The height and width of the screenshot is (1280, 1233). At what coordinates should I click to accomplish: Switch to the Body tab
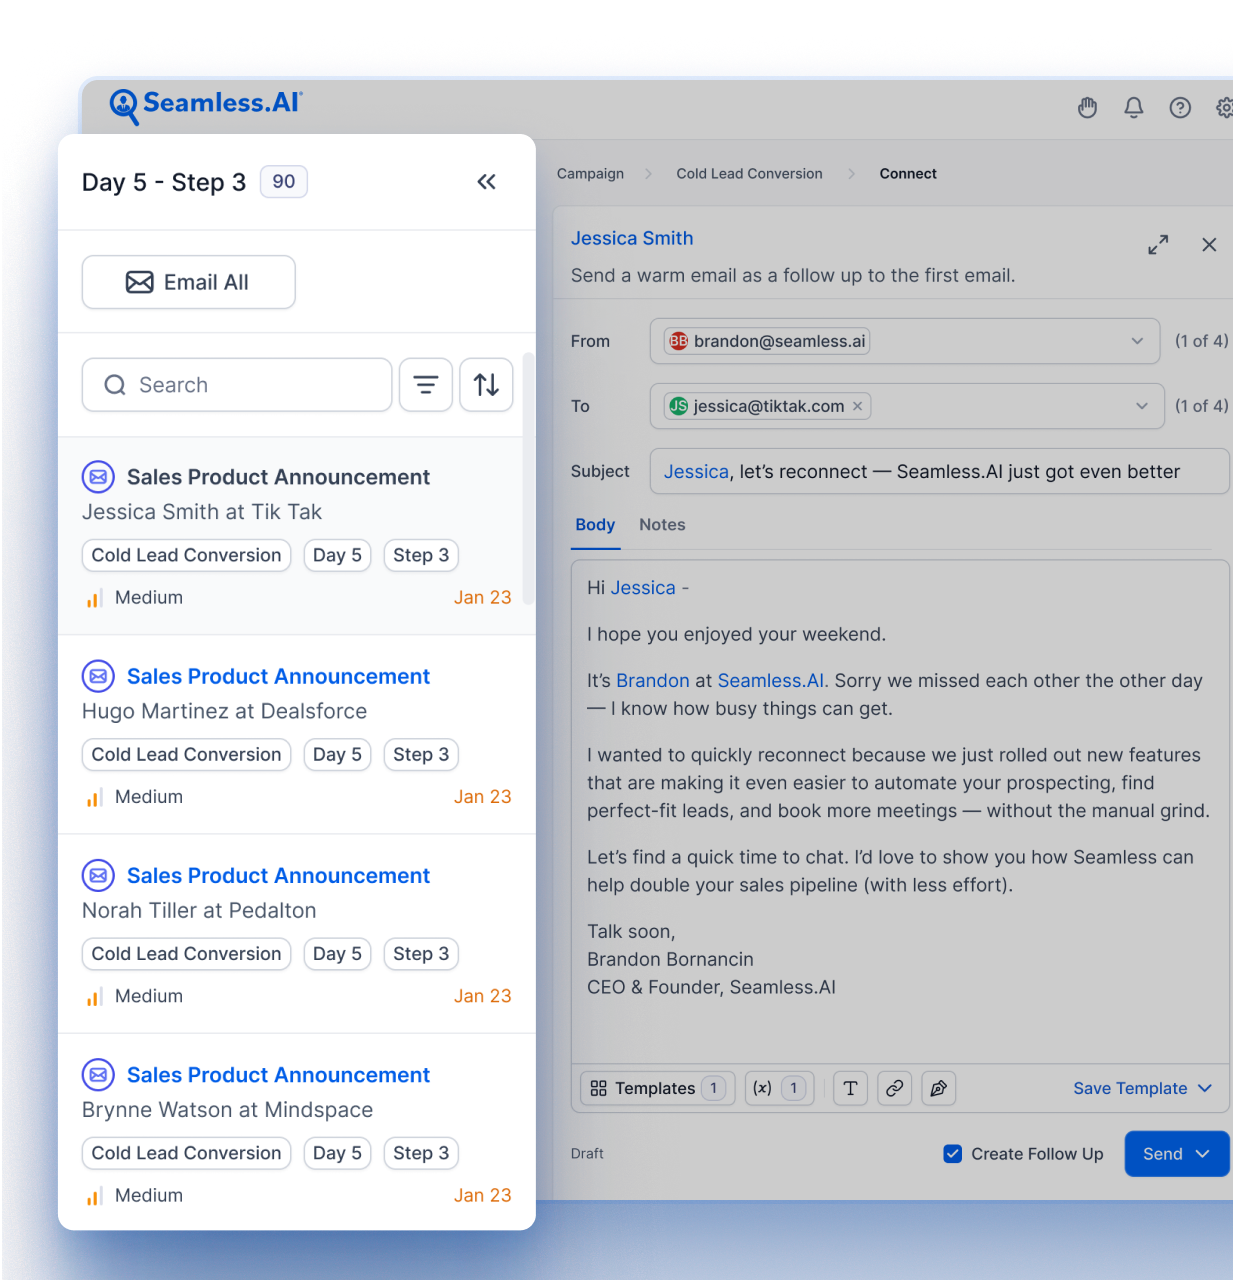click(x=595, y=525)
